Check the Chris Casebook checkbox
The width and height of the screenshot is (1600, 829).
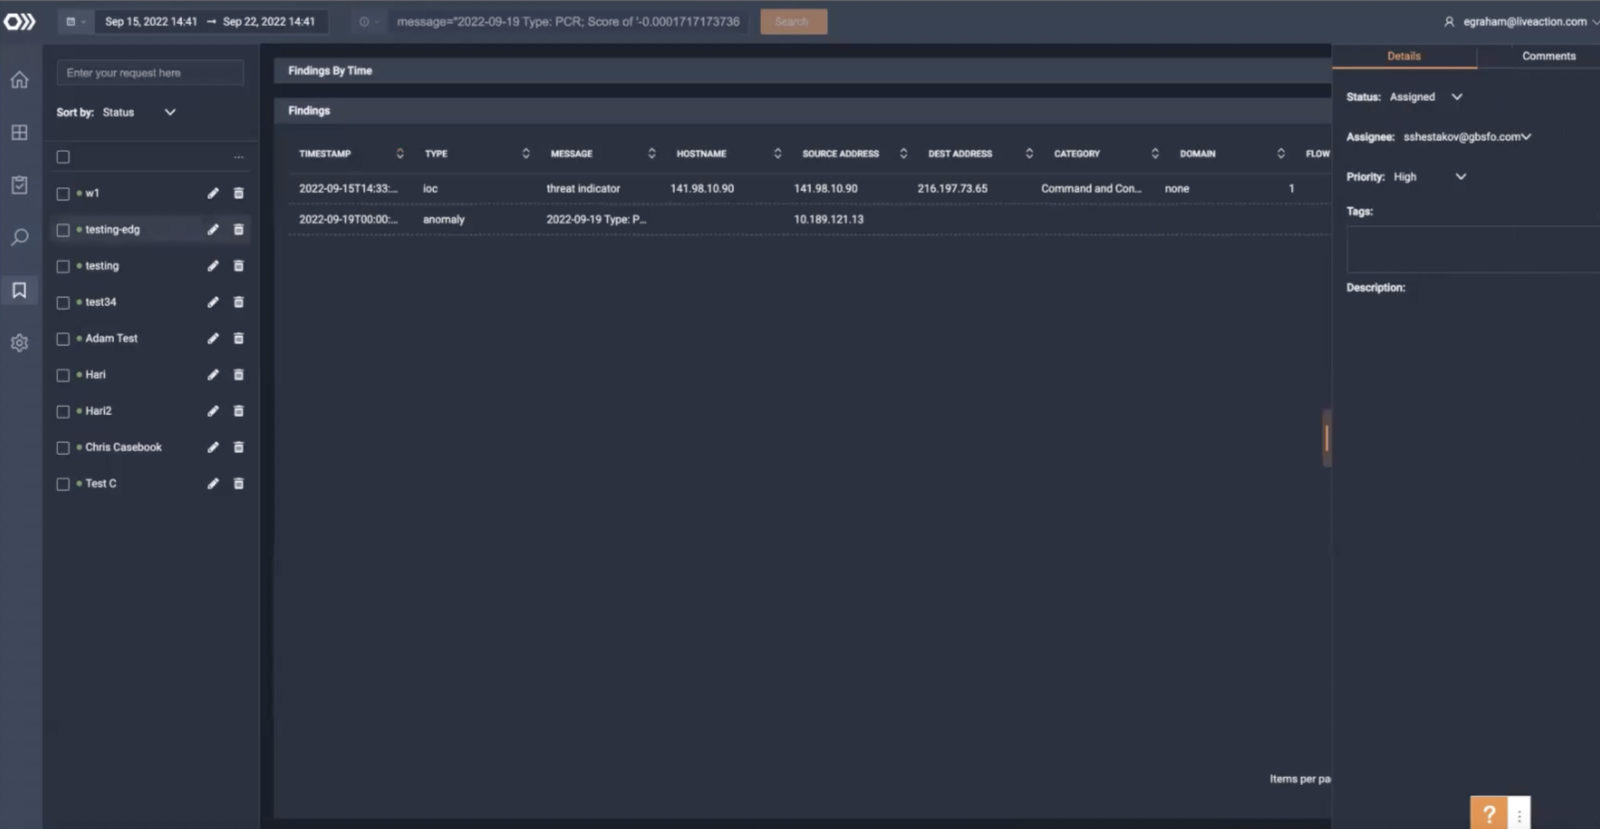63,448
